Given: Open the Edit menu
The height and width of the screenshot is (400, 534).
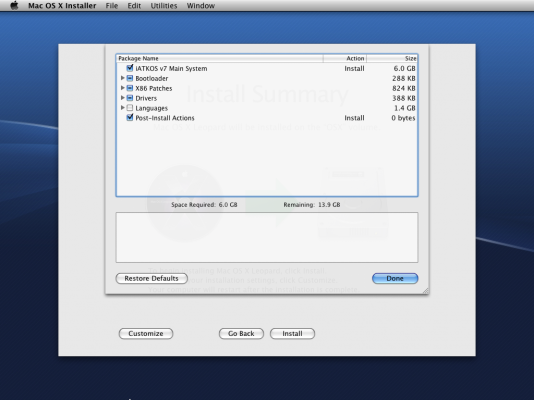Looking at the screenshot, I should point(134,6).
